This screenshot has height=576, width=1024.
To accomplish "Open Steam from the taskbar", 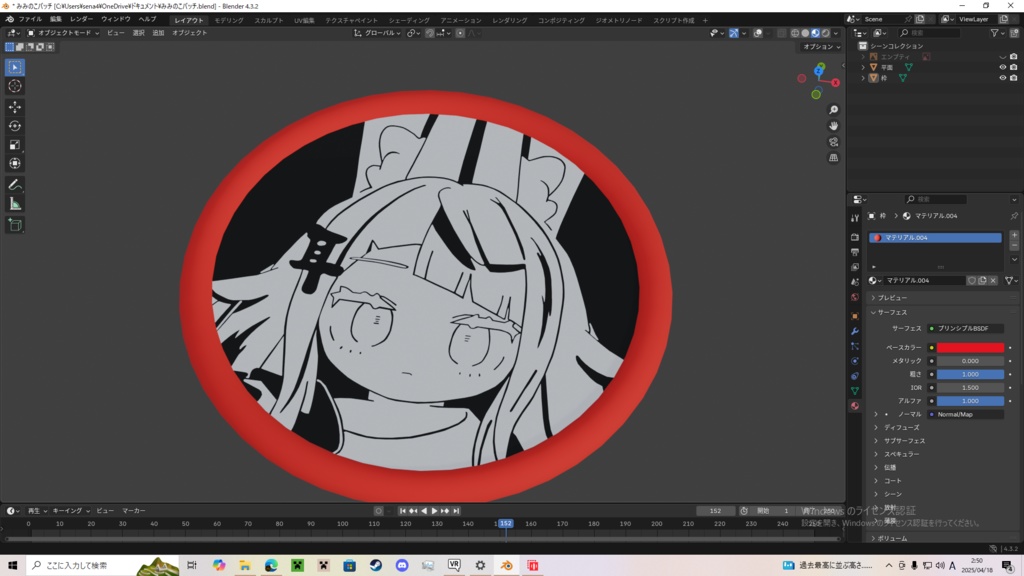I will pos(376,566).
